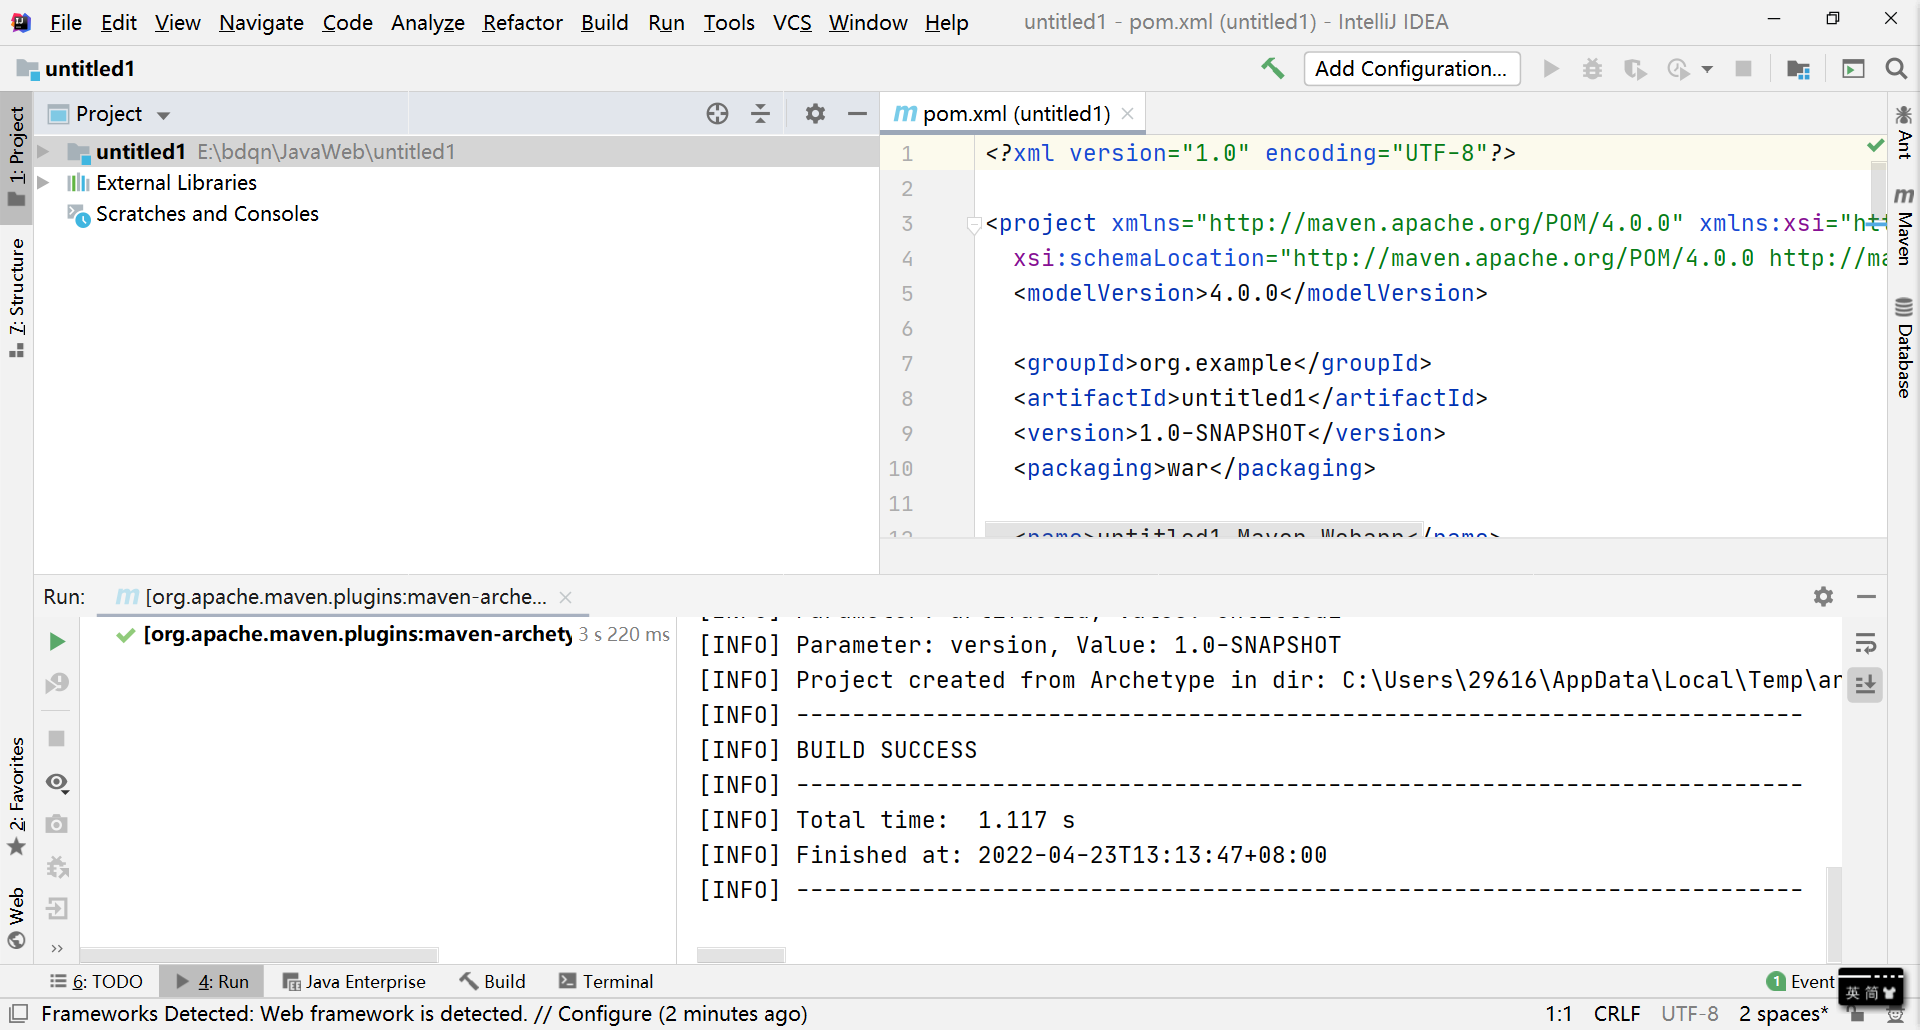Click Collapse All in Project panel

761,114
